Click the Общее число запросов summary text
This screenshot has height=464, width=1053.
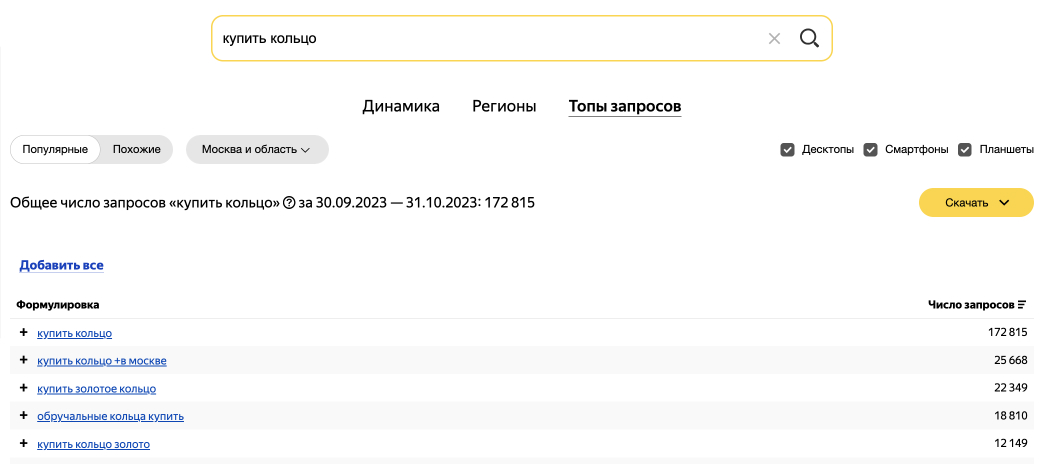click(x=272, y=203)
